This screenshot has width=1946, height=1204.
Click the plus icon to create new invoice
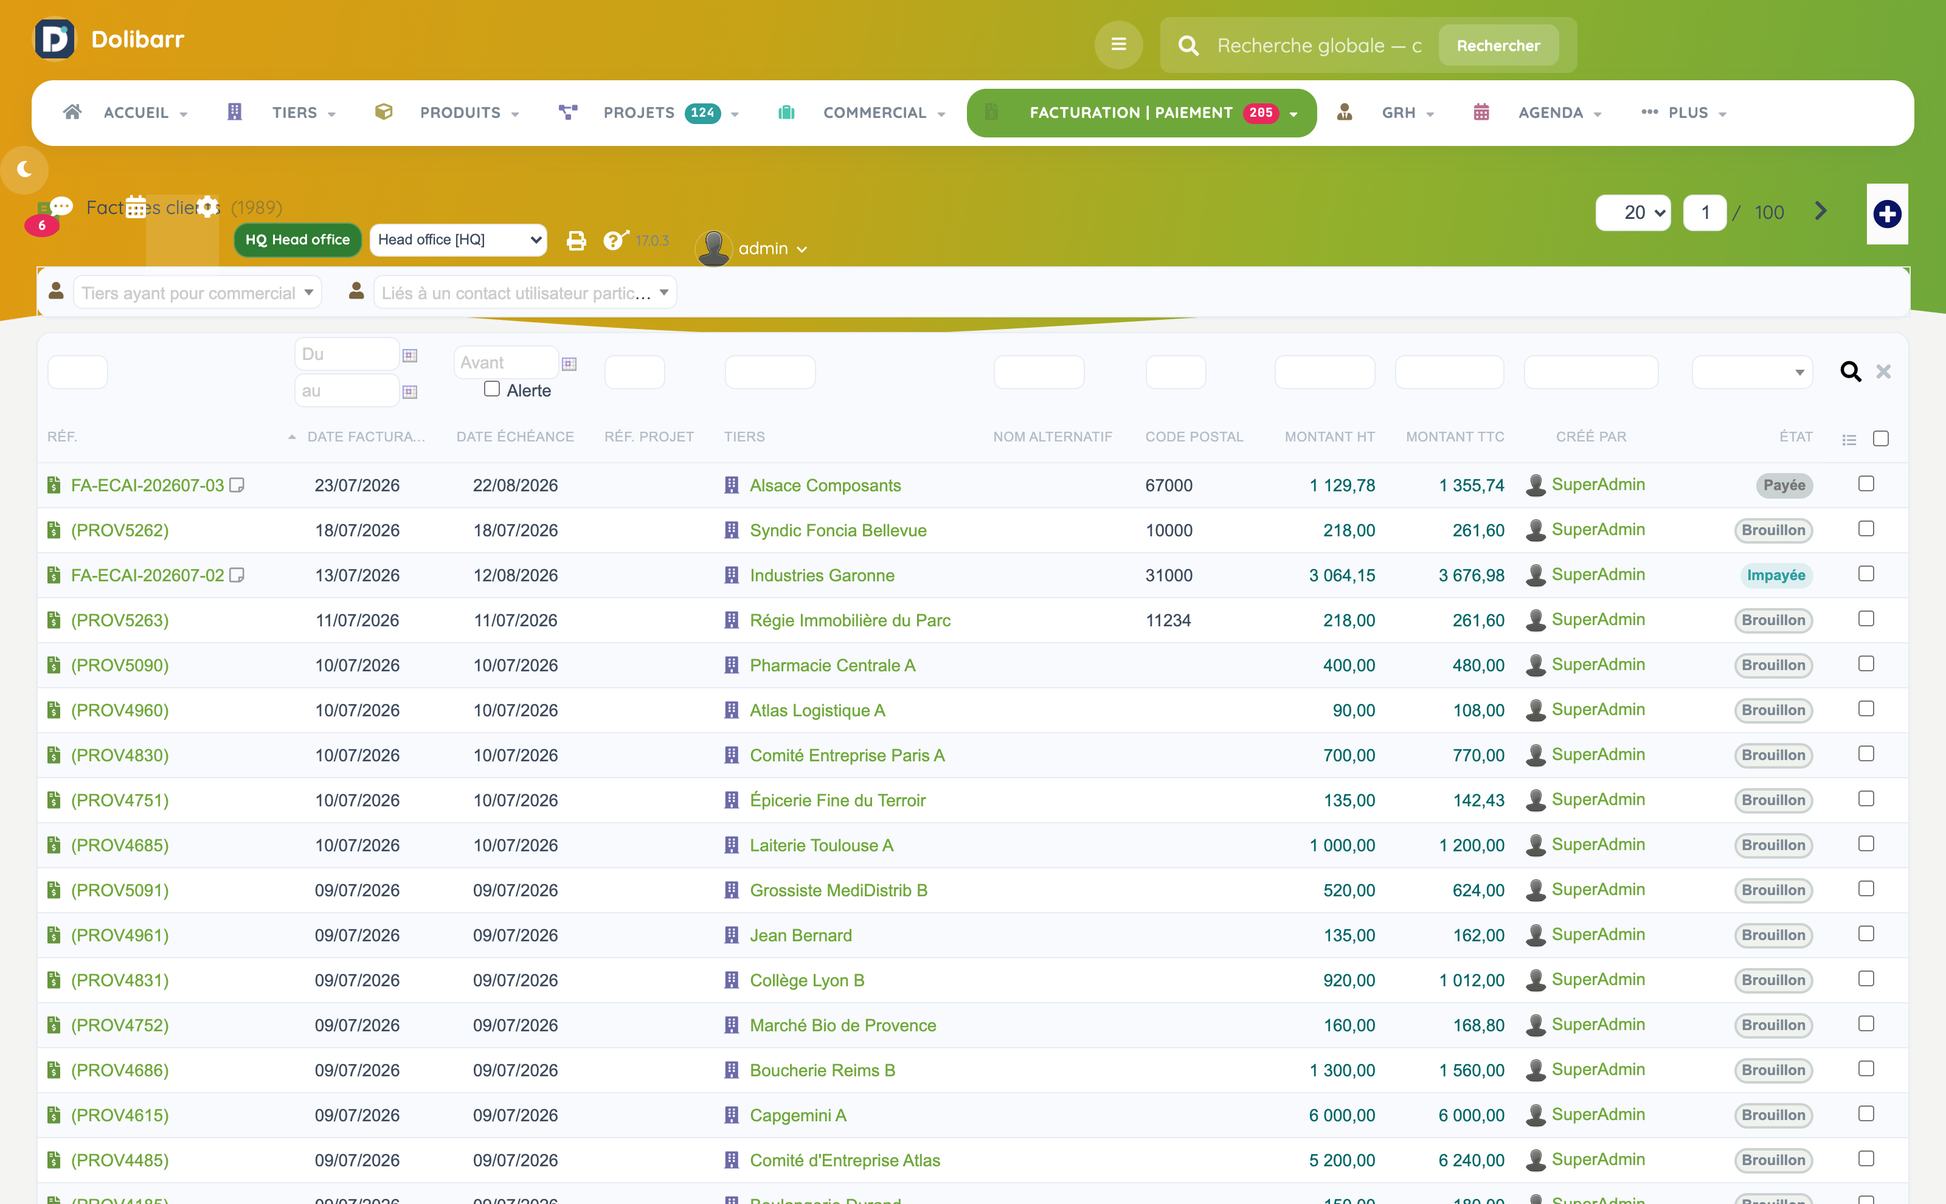tap(1886, 213)
